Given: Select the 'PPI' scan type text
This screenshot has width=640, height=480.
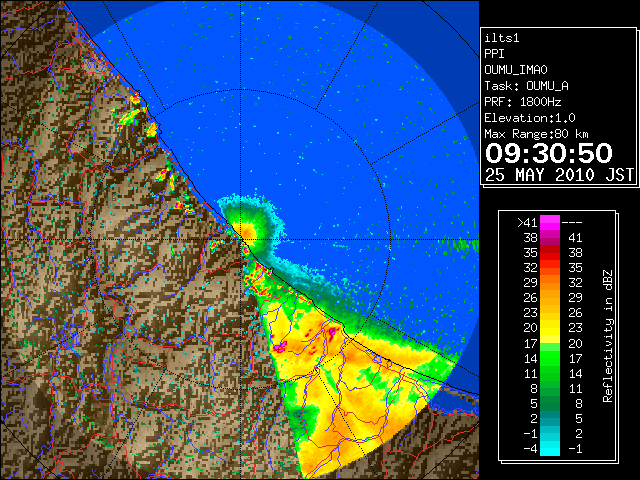Looking at the screenshot, I should (x=494, y=54).
